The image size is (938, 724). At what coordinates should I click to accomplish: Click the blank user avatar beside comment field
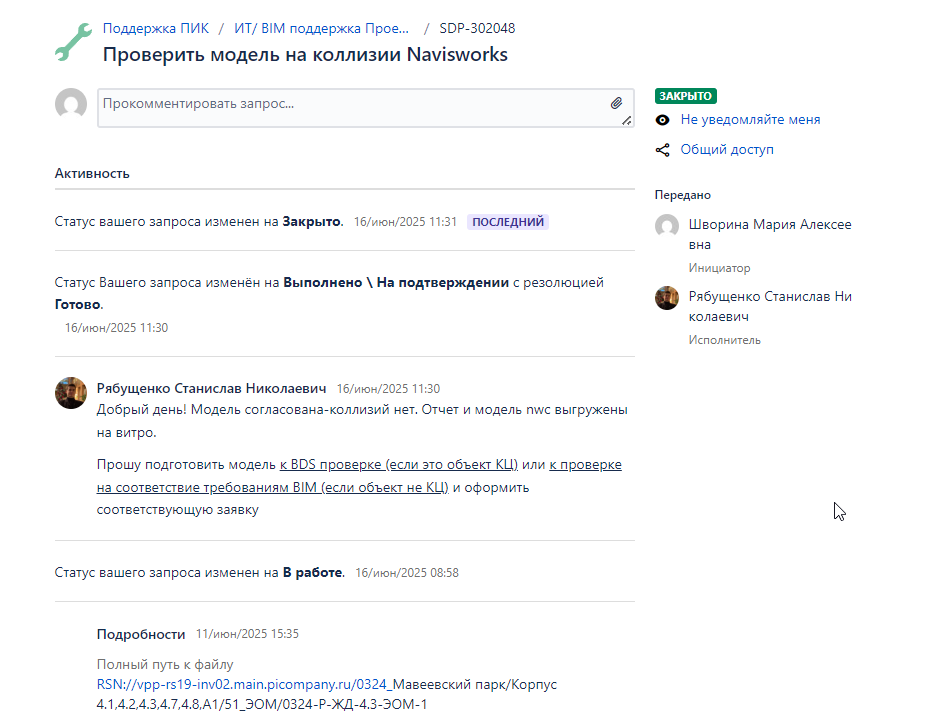[71, 104]
